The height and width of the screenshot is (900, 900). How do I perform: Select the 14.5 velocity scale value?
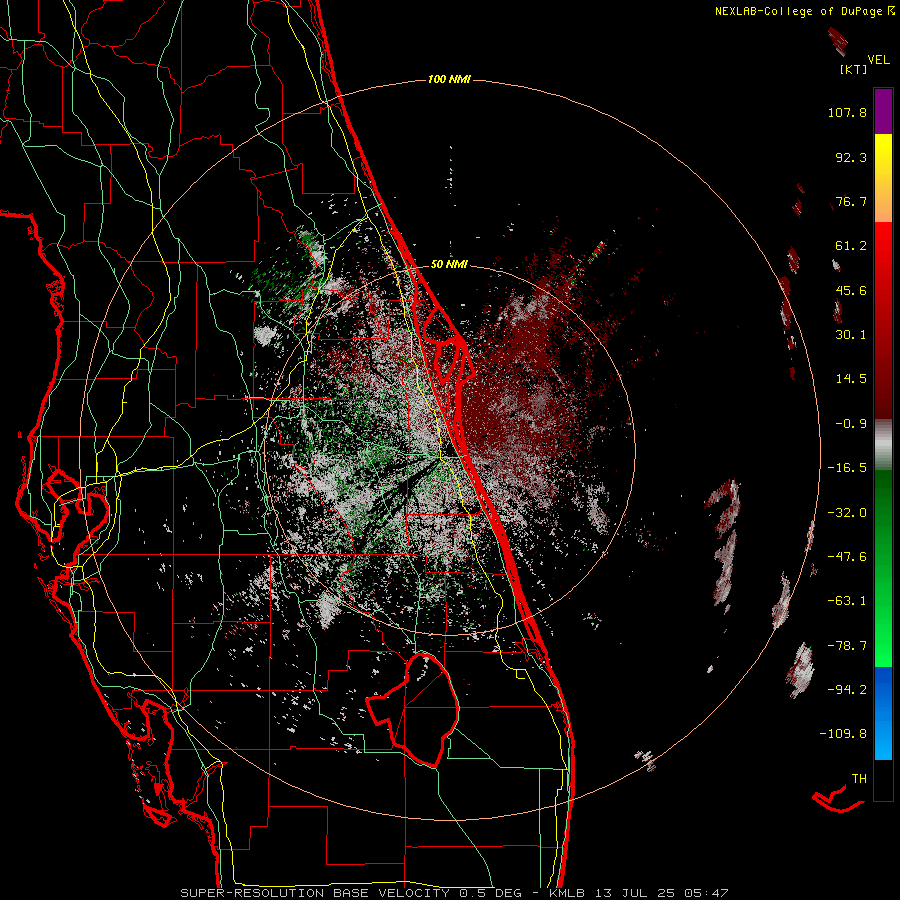(851, 379)
